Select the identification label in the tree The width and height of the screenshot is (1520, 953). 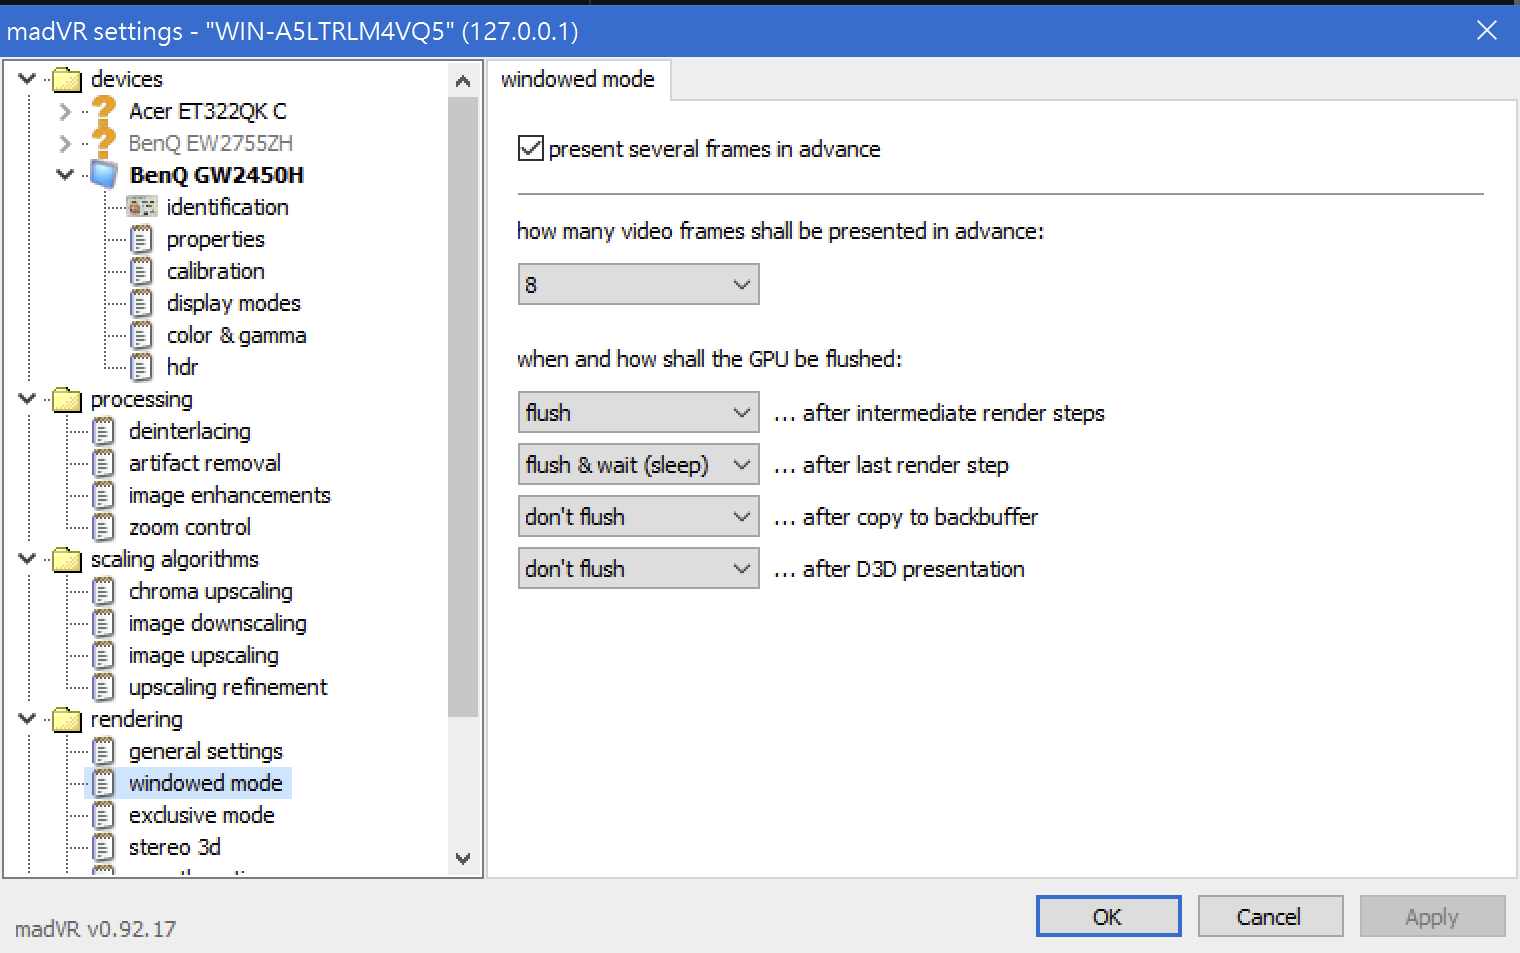point(227,207)
